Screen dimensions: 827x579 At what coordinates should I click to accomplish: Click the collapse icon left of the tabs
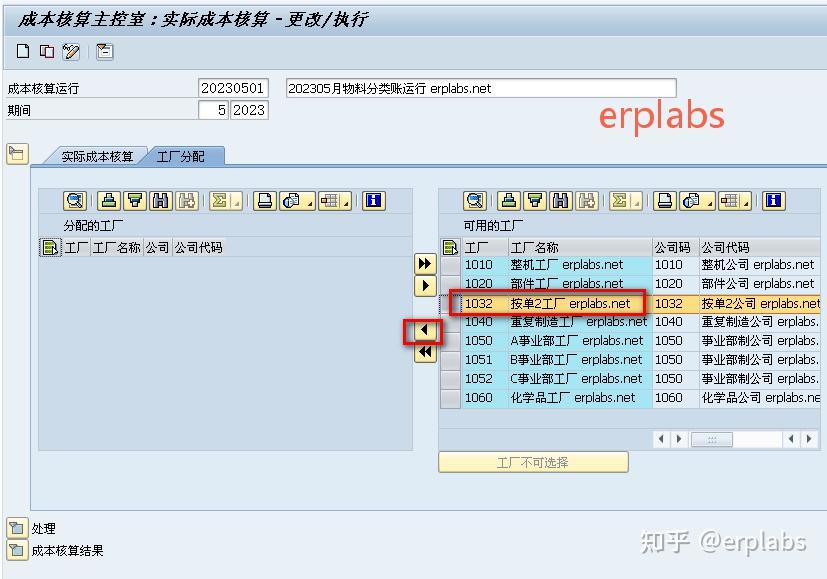pos(17,154)
